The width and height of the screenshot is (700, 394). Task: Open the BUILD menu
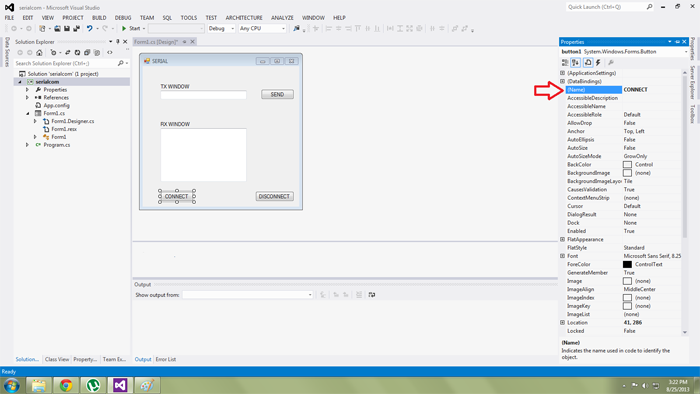(99, 18)
